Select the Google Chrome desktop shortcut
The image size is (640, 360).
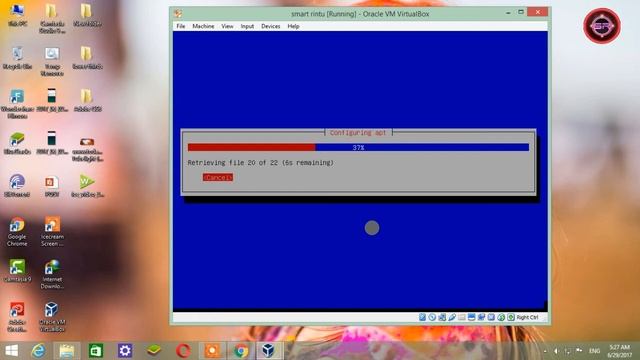pos(17,231)
